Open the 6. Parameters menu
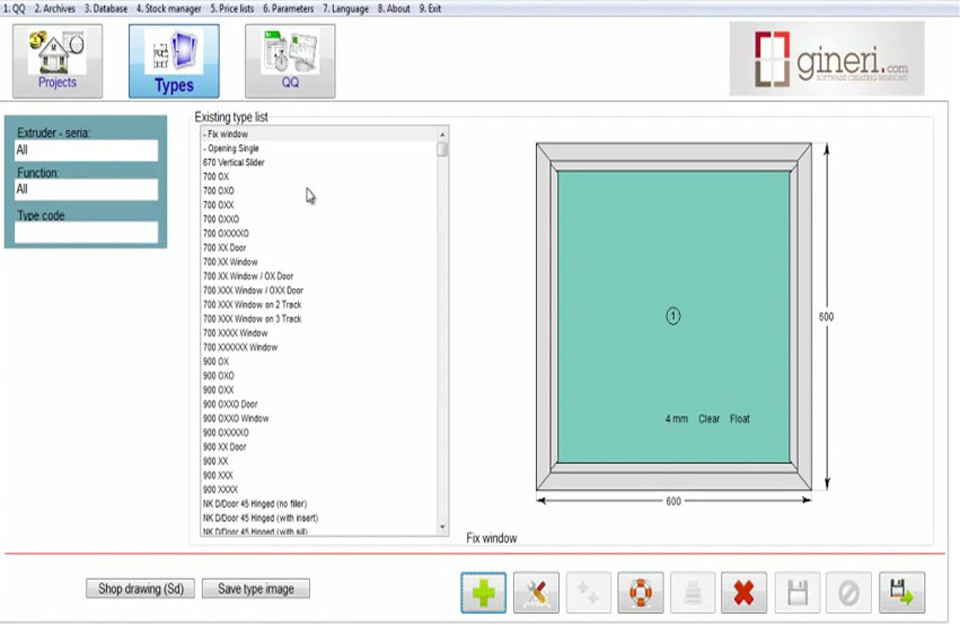 pyautogui.click(x=288, y=9)
